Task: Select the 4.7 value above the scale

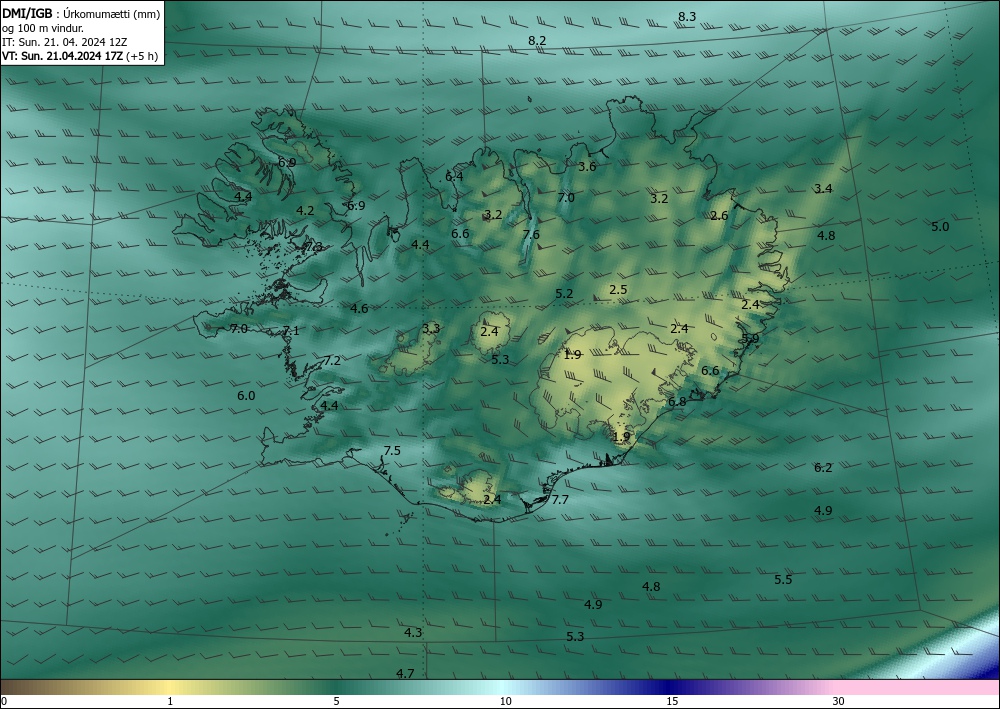Action: point(405,673)
